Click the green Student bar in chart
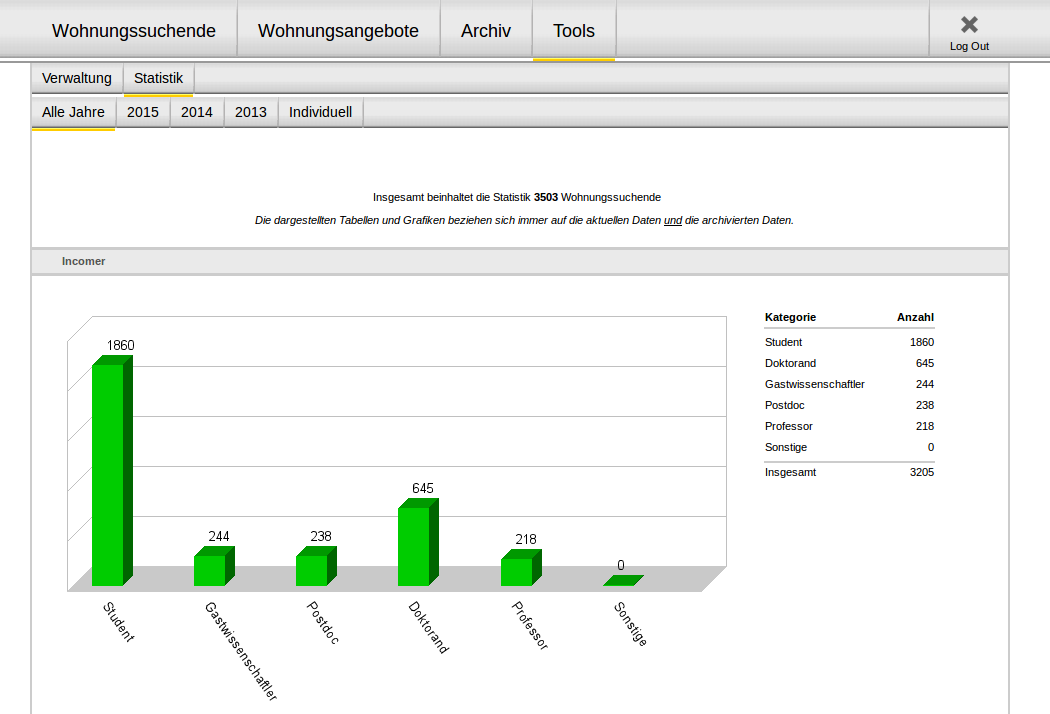1050x714 pixels. [x=108, y=474]
